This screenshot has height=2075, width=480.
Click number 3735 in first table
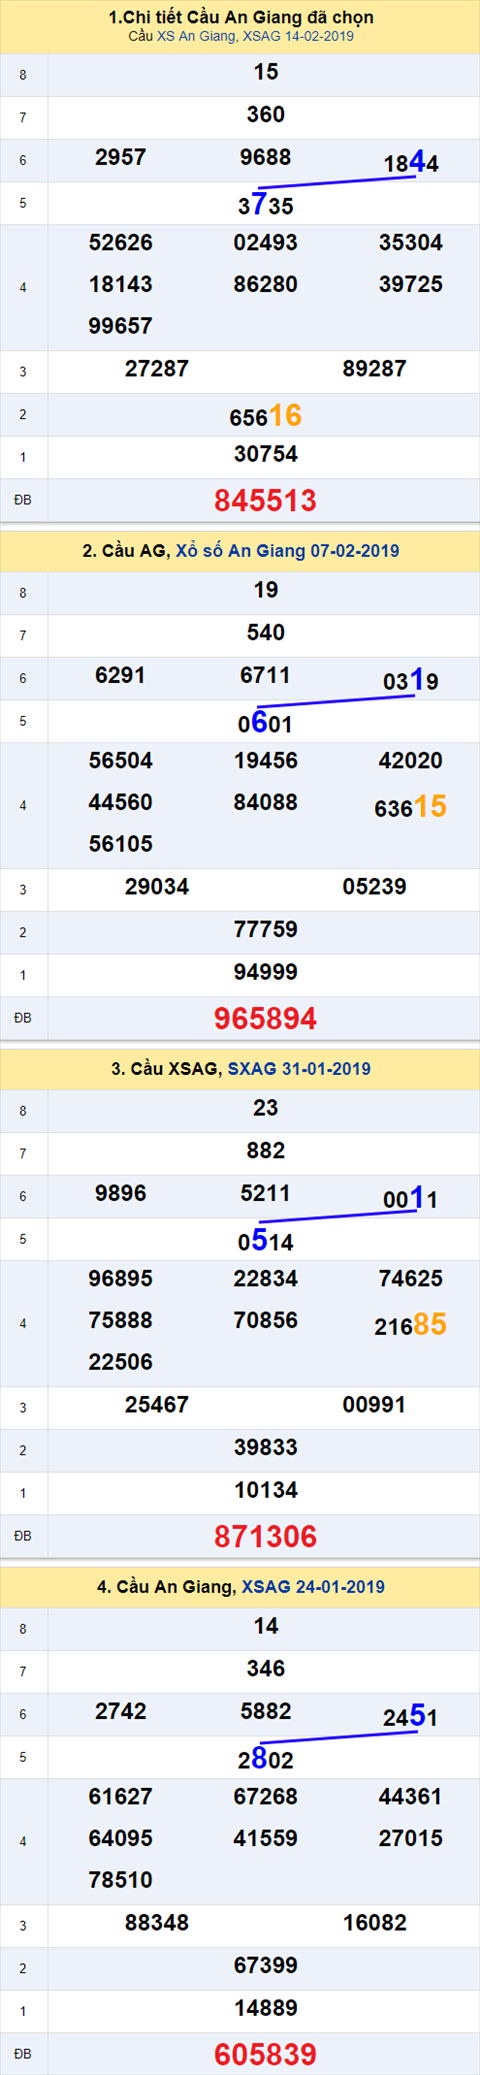265,205
